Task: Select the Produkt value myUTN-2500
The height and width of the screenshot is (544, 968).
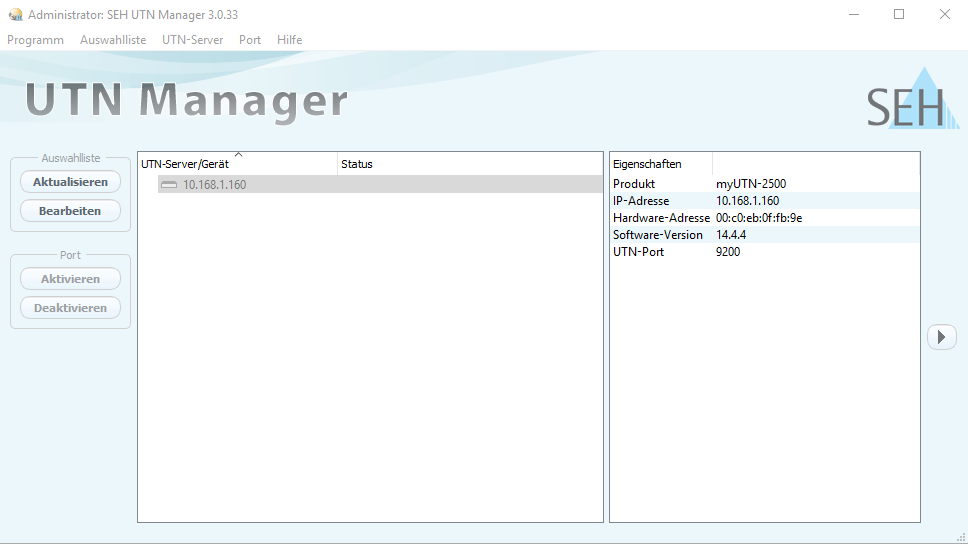Action: 751,184
